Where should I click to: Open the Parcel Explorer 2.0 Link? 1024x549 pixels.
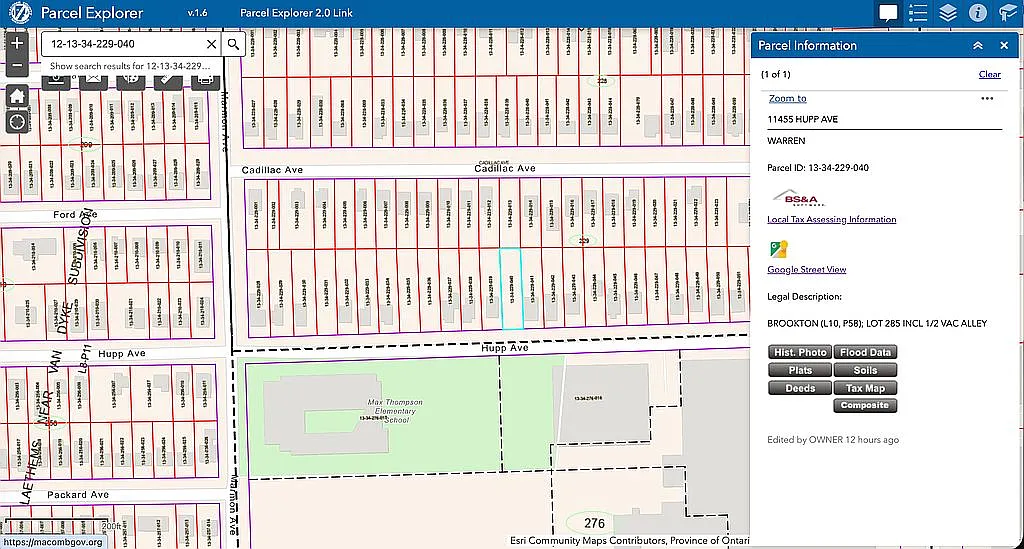(296, 13)
